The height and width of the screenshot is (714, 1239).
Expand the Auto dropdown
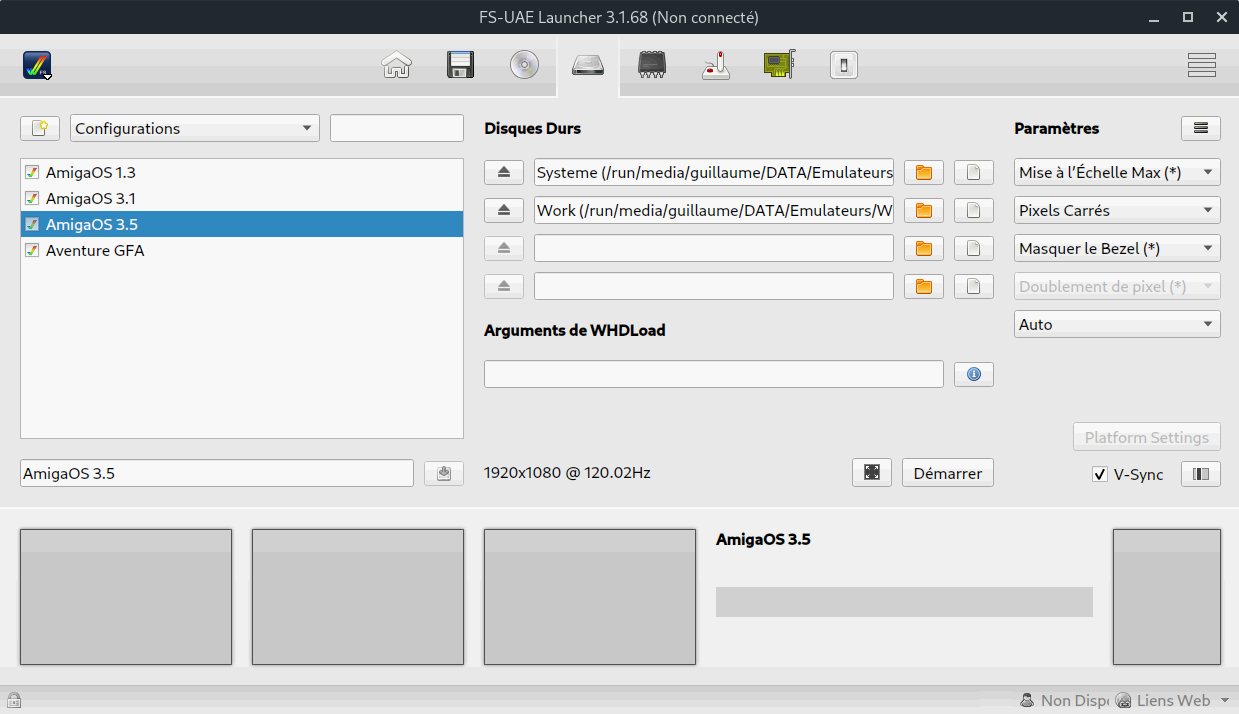tap(1117, 324)
